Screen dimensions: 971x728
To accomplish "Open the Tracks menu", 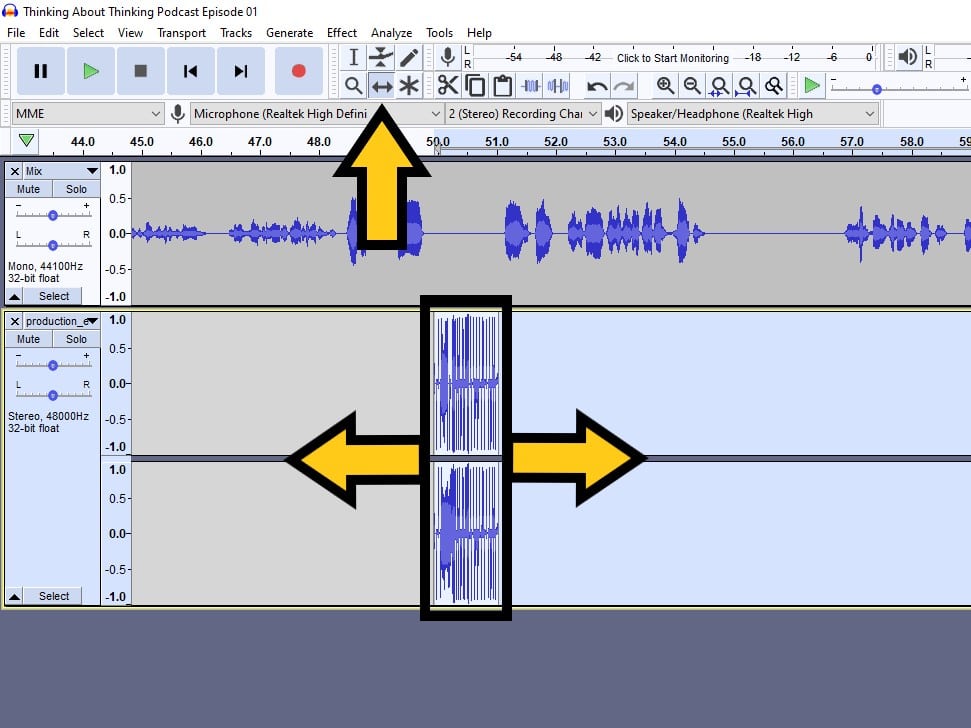I will point(236,33).
